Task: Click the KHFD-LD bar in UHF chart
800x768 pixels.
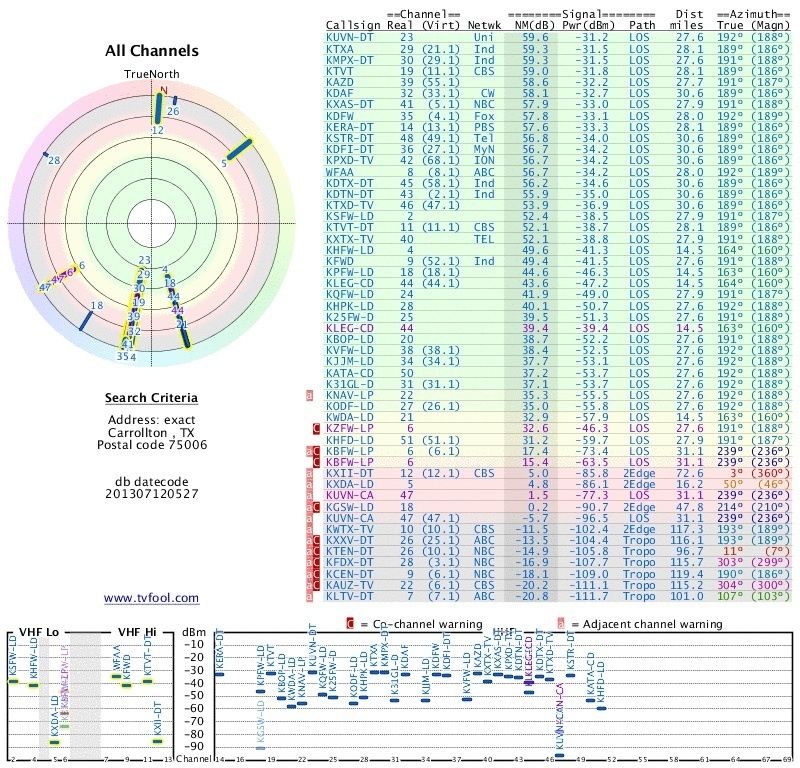Action: point(601,708)
